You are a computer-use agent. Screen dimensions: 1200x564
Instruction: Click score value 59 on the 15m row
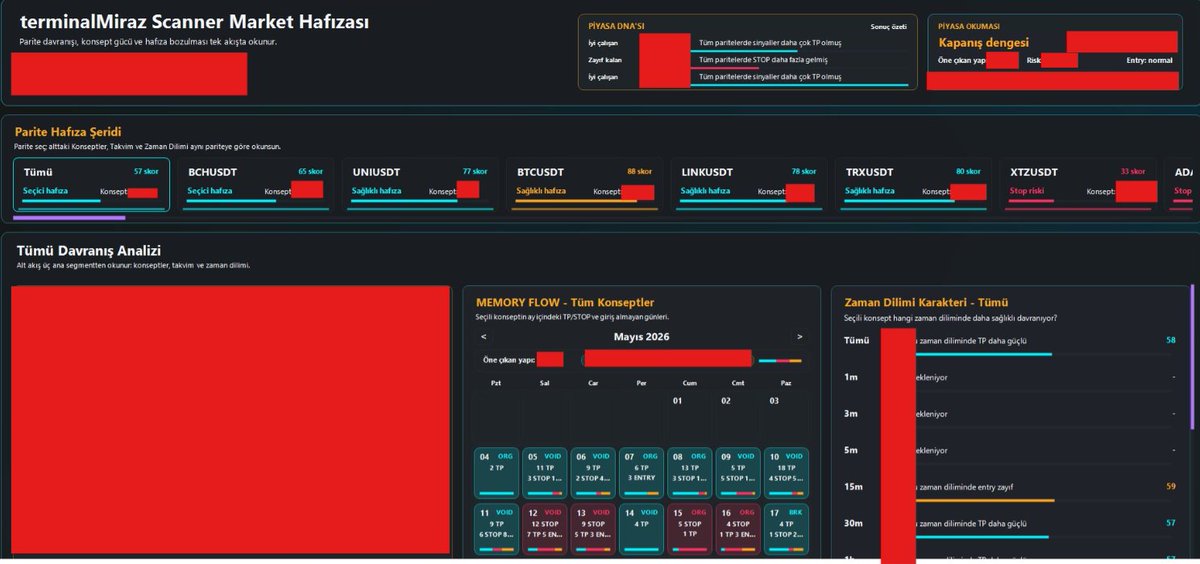[x=1170, y=487]
